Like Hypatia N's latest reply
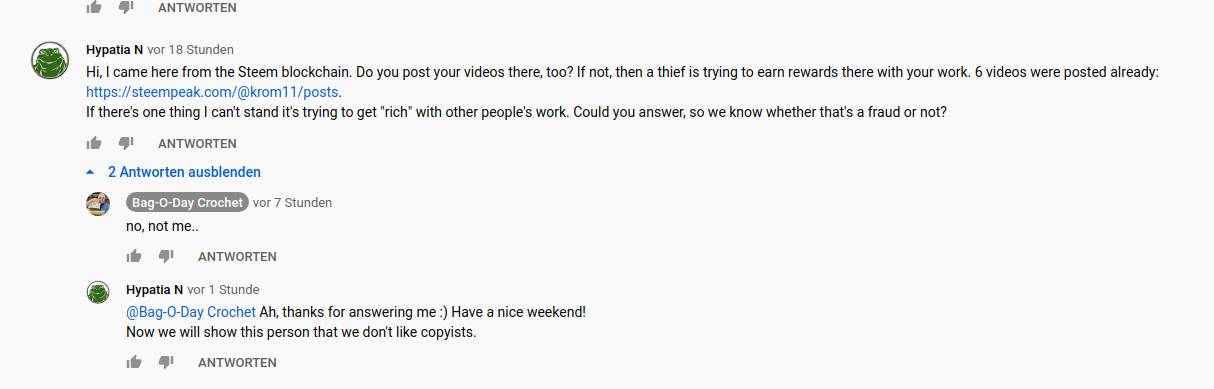 134,362
